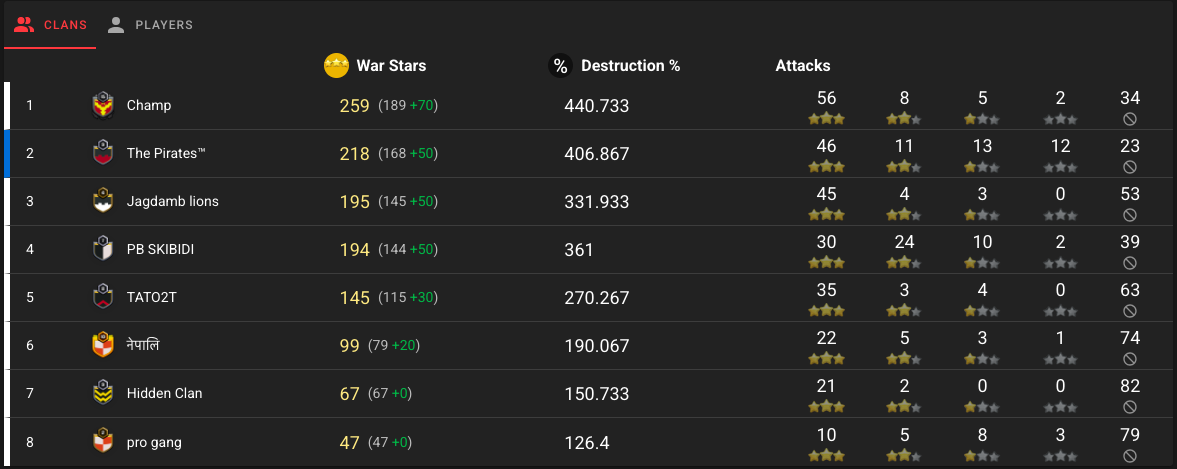Click the Destruction percent header icon
This screenshot has height=469, width=1177.
click(560, 65)
